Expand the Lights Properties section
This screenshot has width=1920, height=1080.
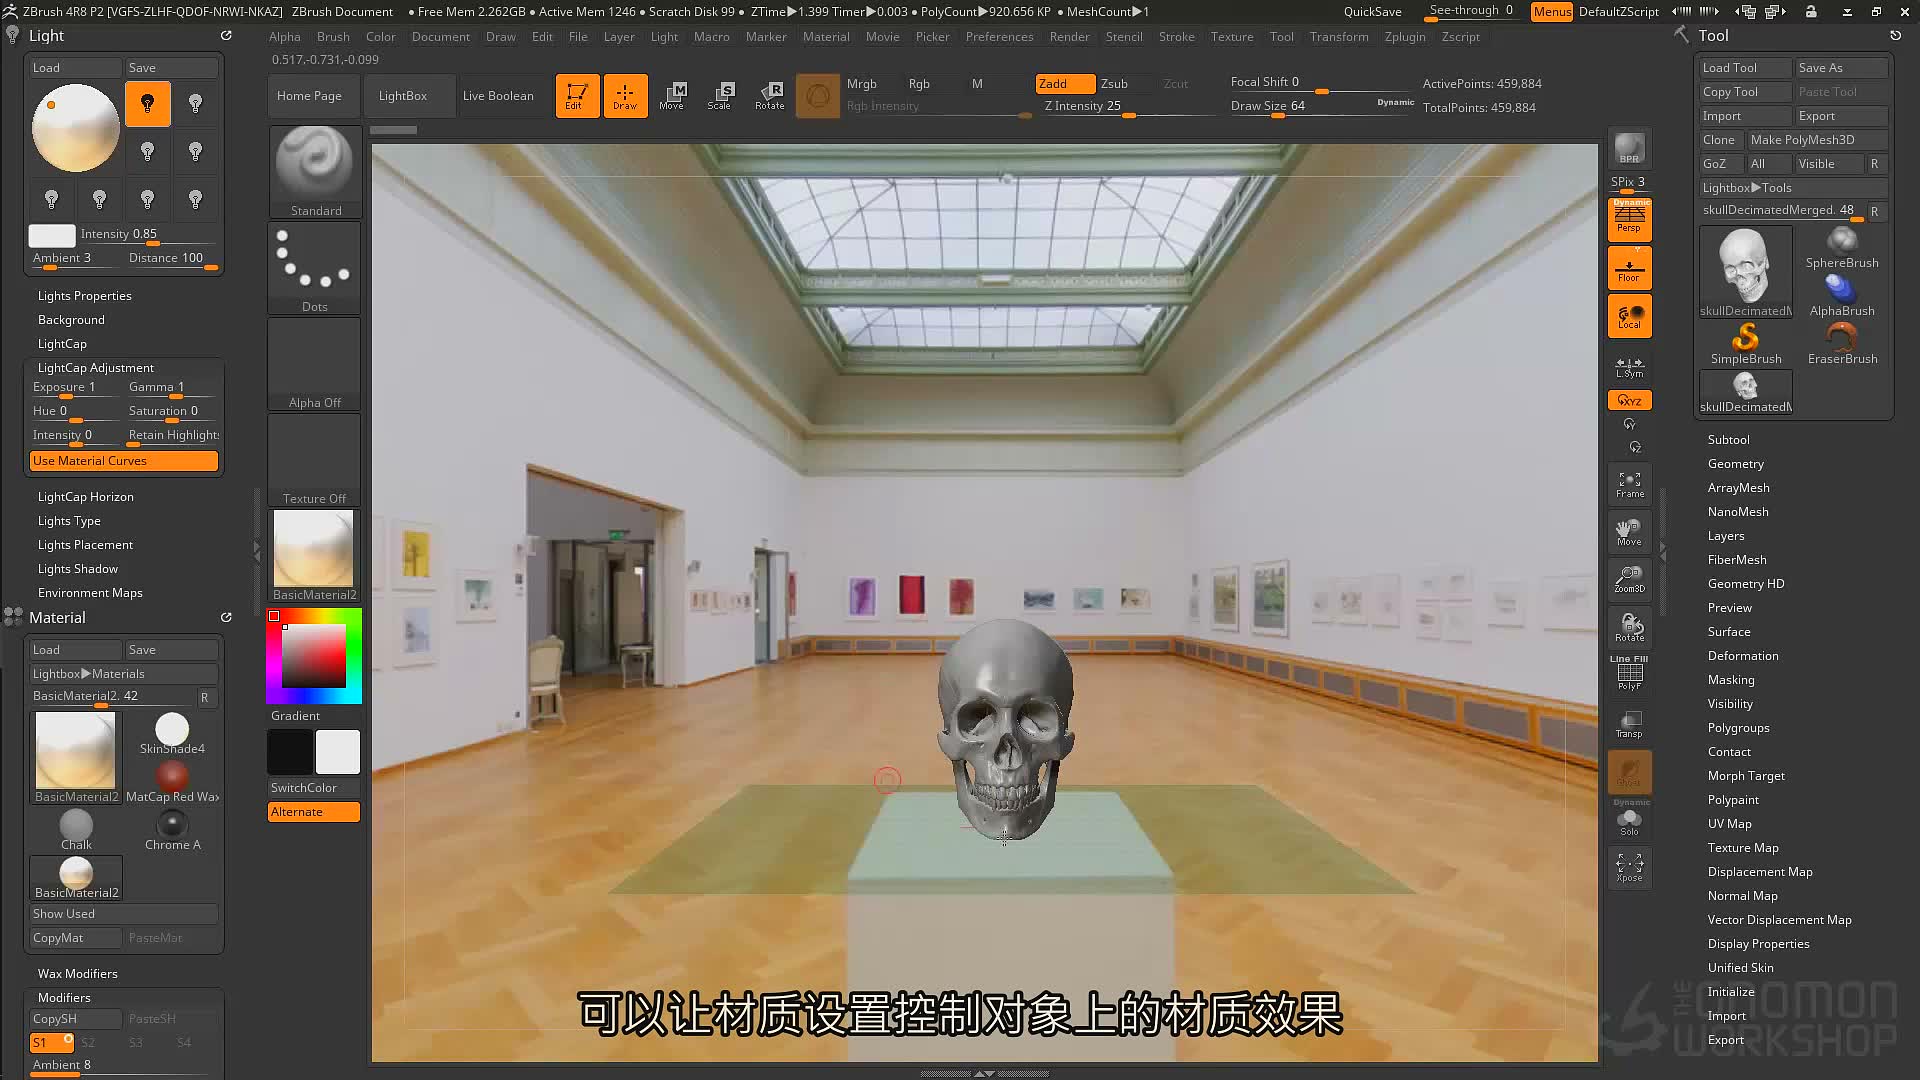pyautogui.click(x=85, y=296)
